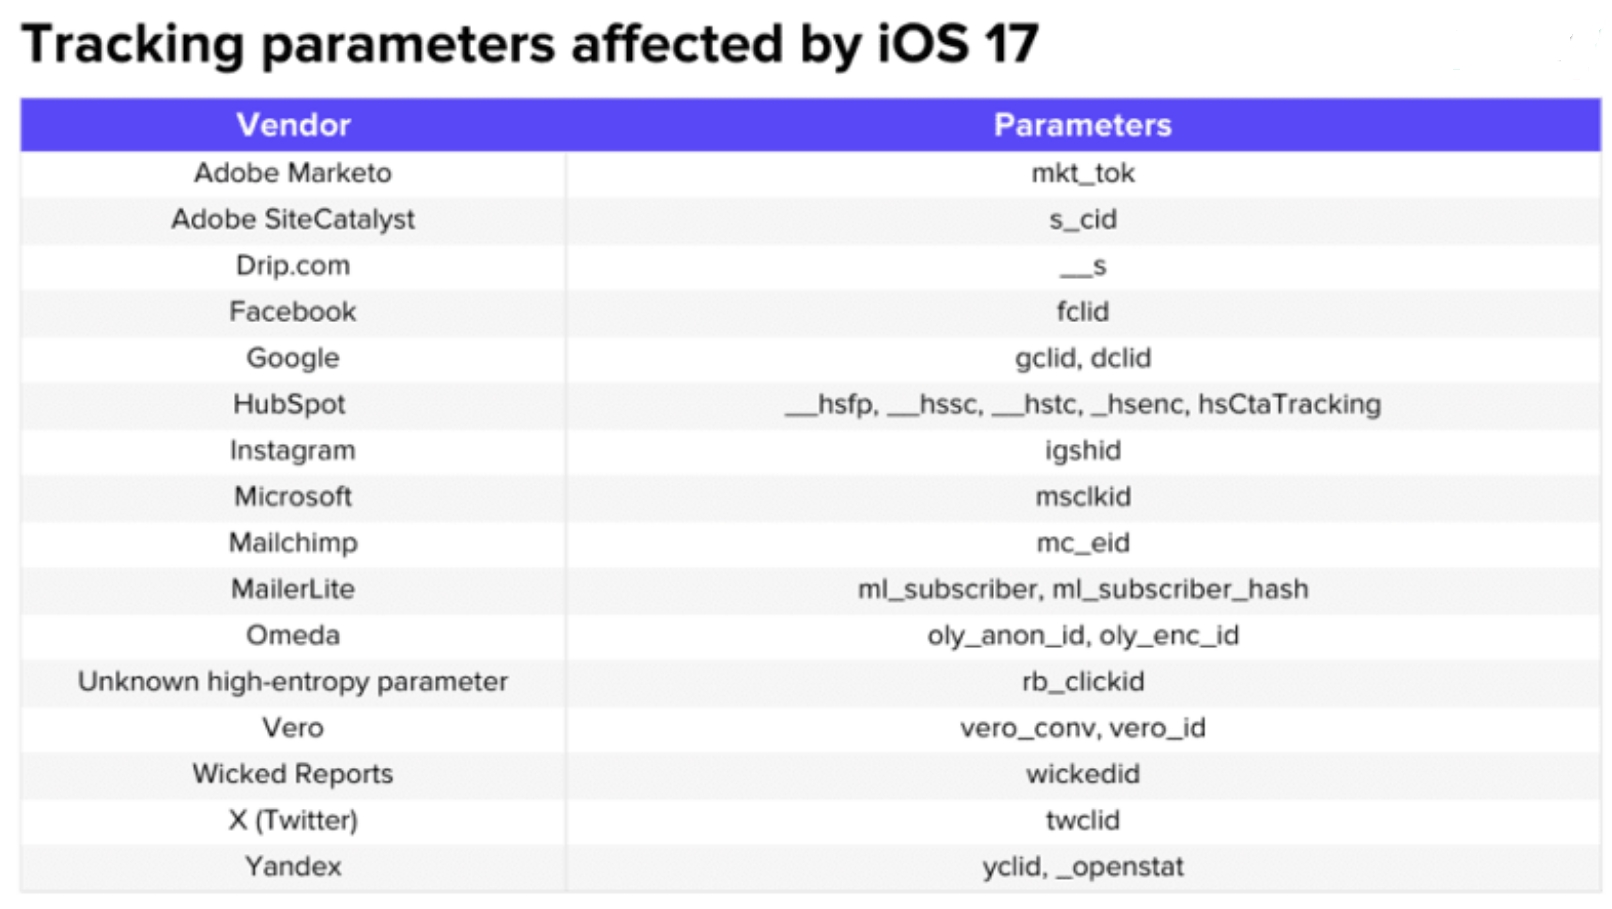Select the Facebook vendor cell
Viewport: 1612px width, 909px height.
point(293,311)
